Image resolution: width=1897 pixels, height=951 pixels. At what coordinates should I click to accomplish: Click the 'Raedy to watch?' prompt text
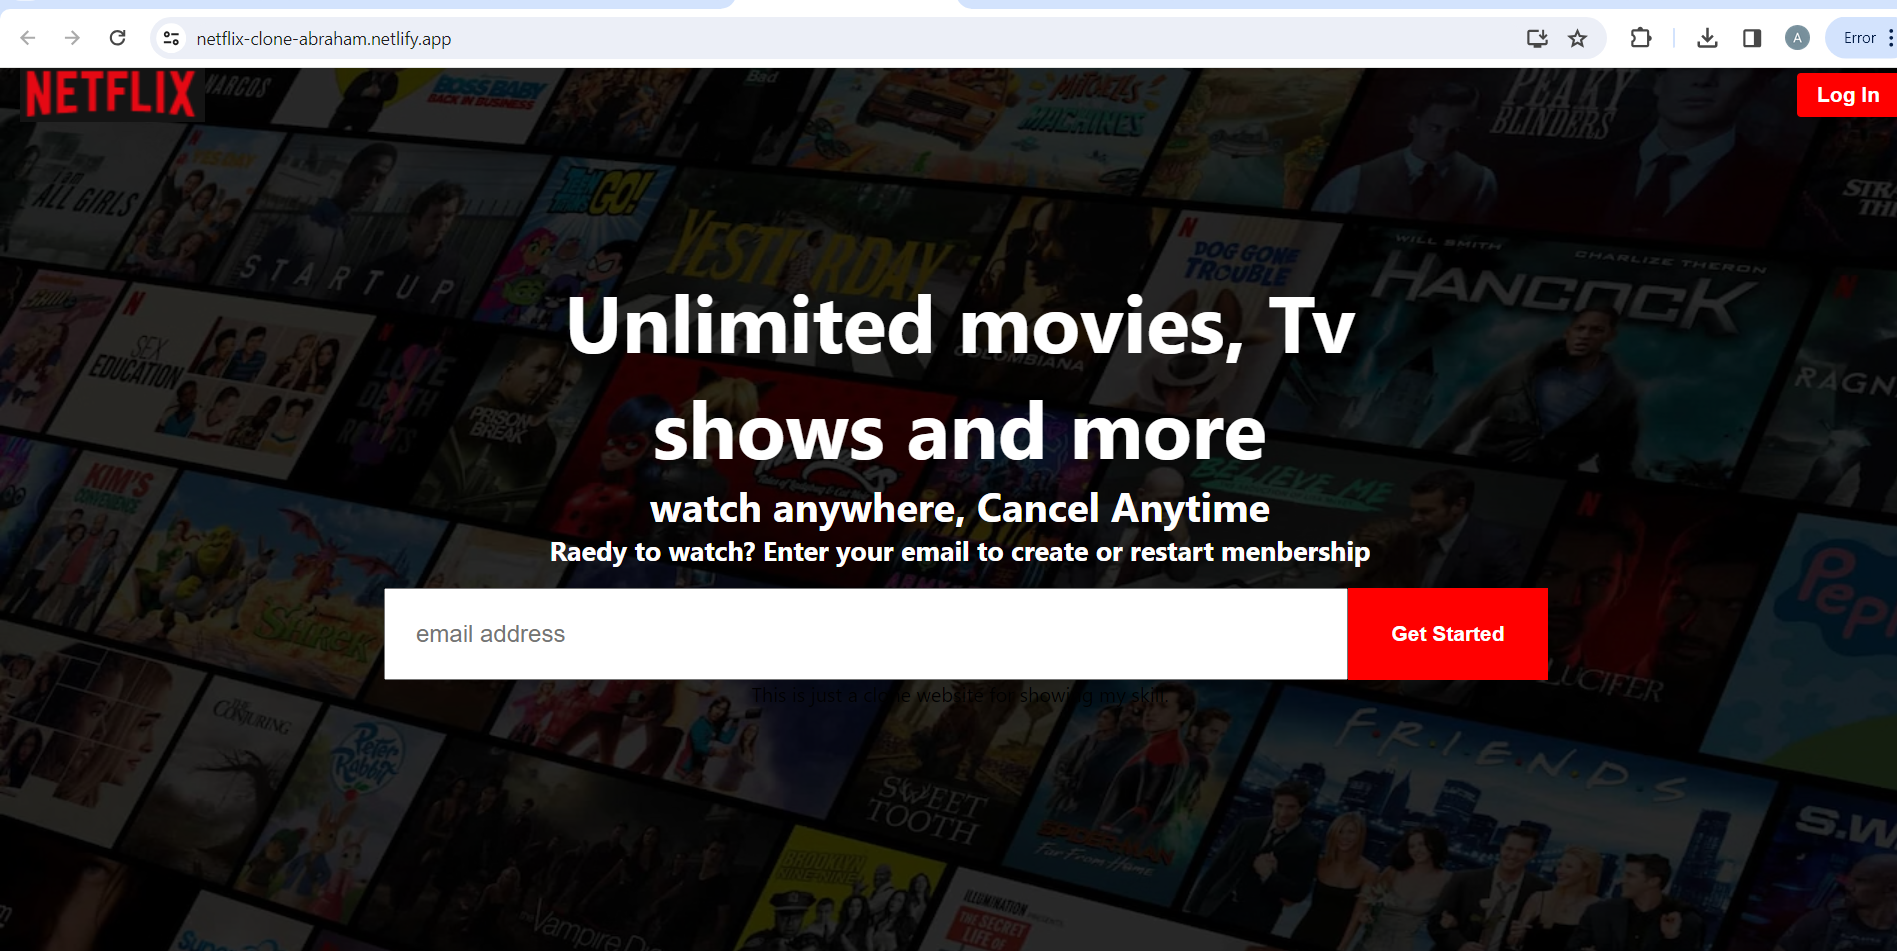[959, 552]
